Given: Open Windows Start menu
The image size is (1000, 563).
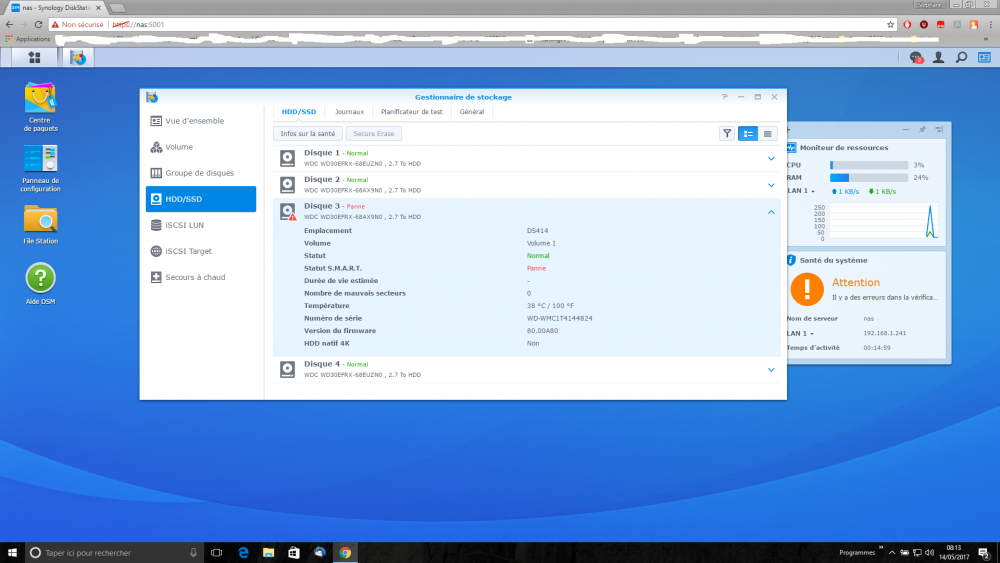Looking at the screenshot, I should tap(12, 552).
